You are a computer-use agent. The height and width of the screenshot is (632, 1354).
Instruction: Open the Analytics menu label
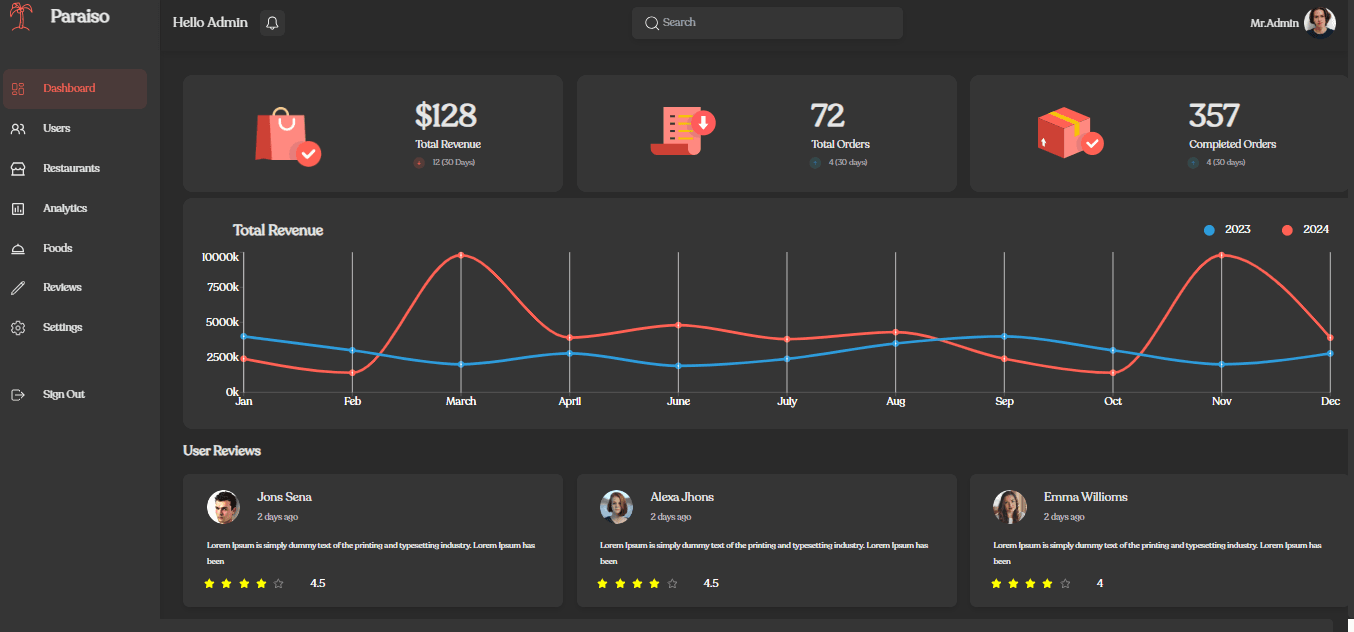pos(65,208)
